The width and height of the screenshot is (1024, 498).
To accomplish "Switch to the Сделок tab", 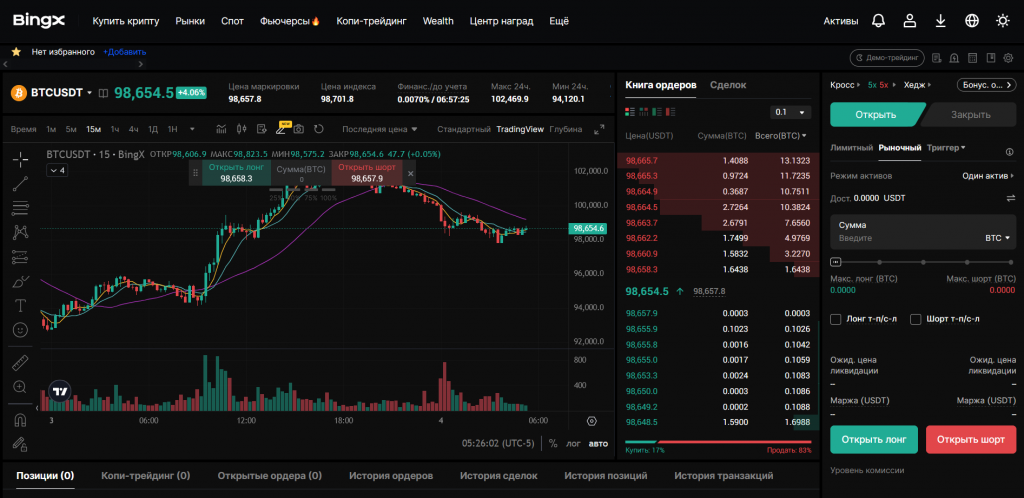I will click(728, 85).
